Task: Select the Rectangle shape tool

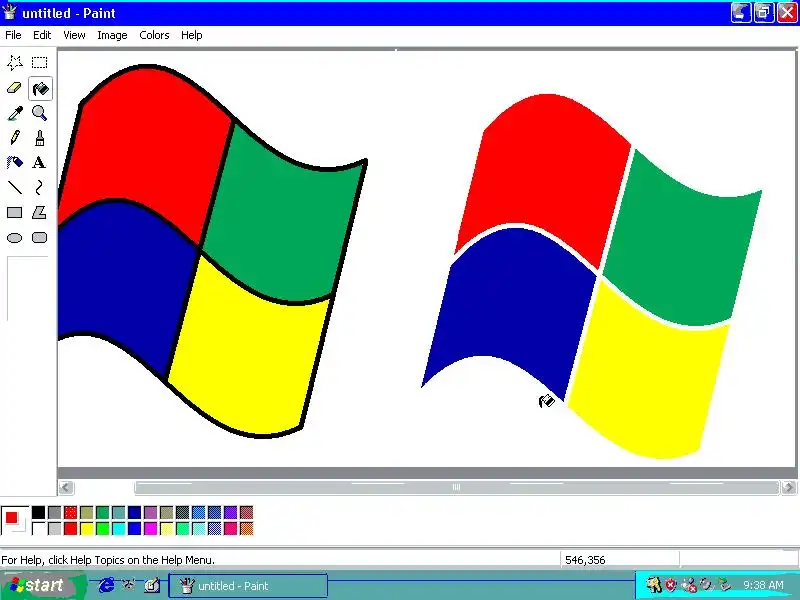Action: pos(15,213)
